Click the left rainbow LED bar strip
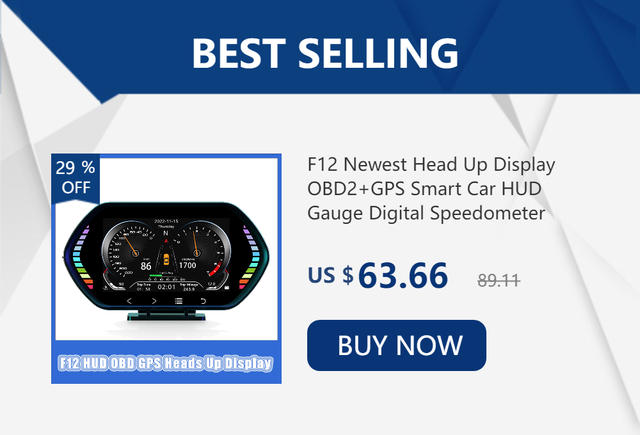 tap(83, 258)
